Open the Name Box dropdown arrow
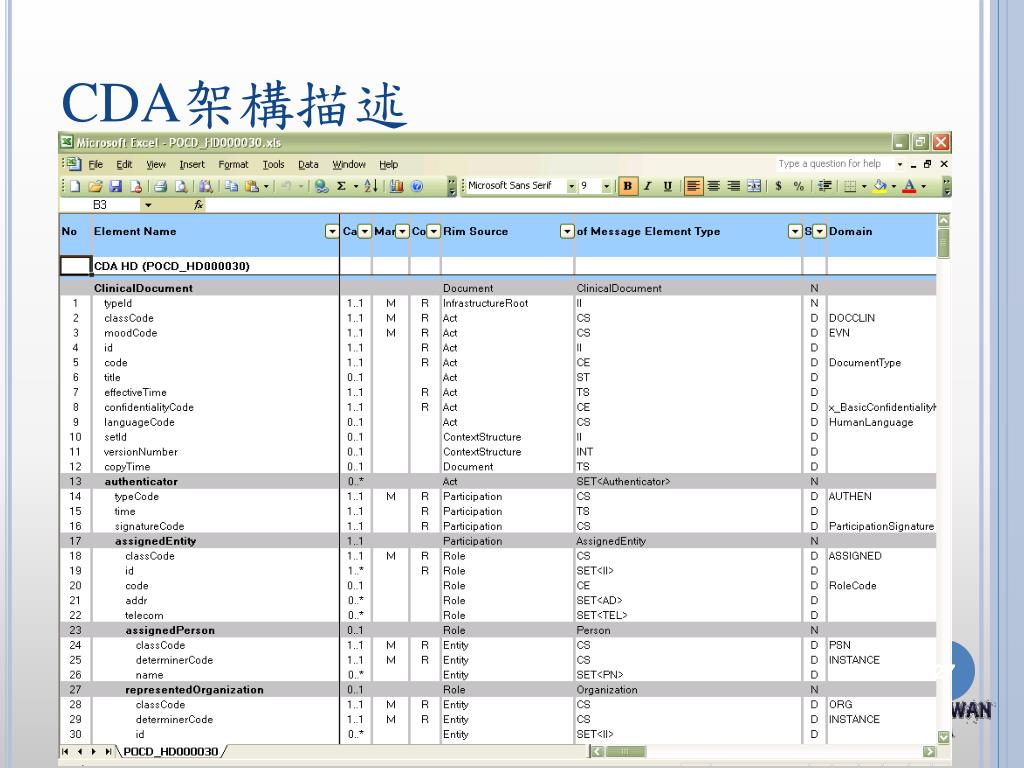This screenshot has height=768, width=1024. click(148, 205)
